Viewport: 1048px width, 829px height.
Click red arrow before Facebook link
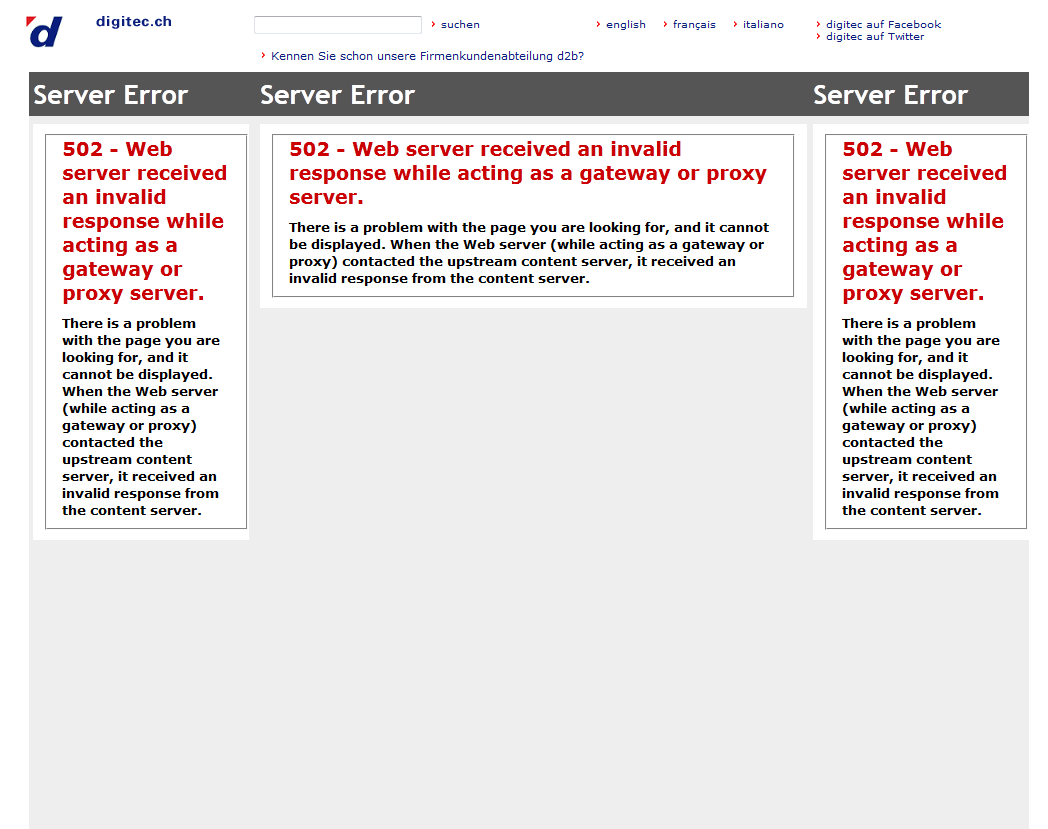pyautogui.click(x=818, y=24)
